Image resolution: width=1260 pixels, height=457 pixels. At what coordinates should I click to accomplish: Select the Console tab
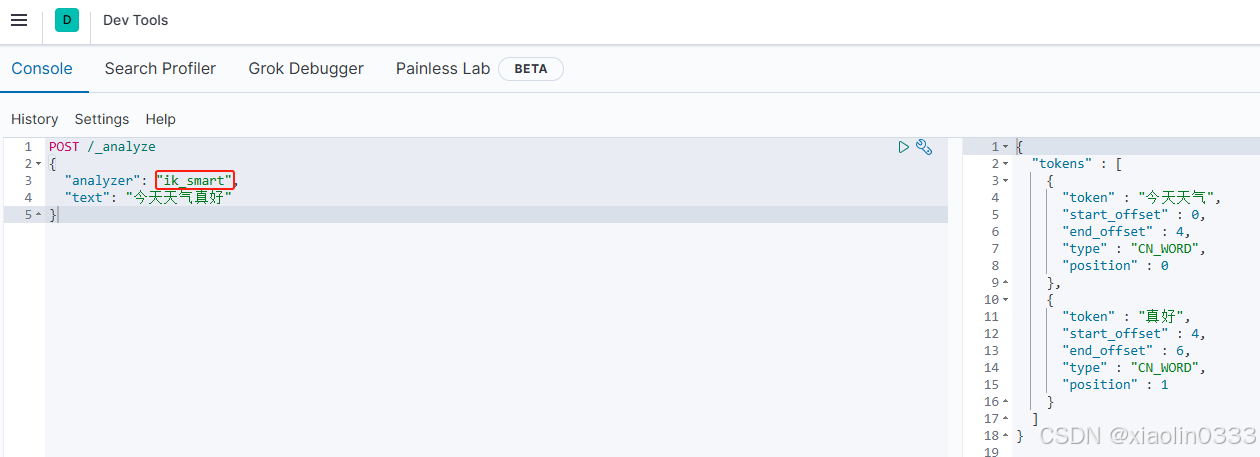[x=42, y=69]
